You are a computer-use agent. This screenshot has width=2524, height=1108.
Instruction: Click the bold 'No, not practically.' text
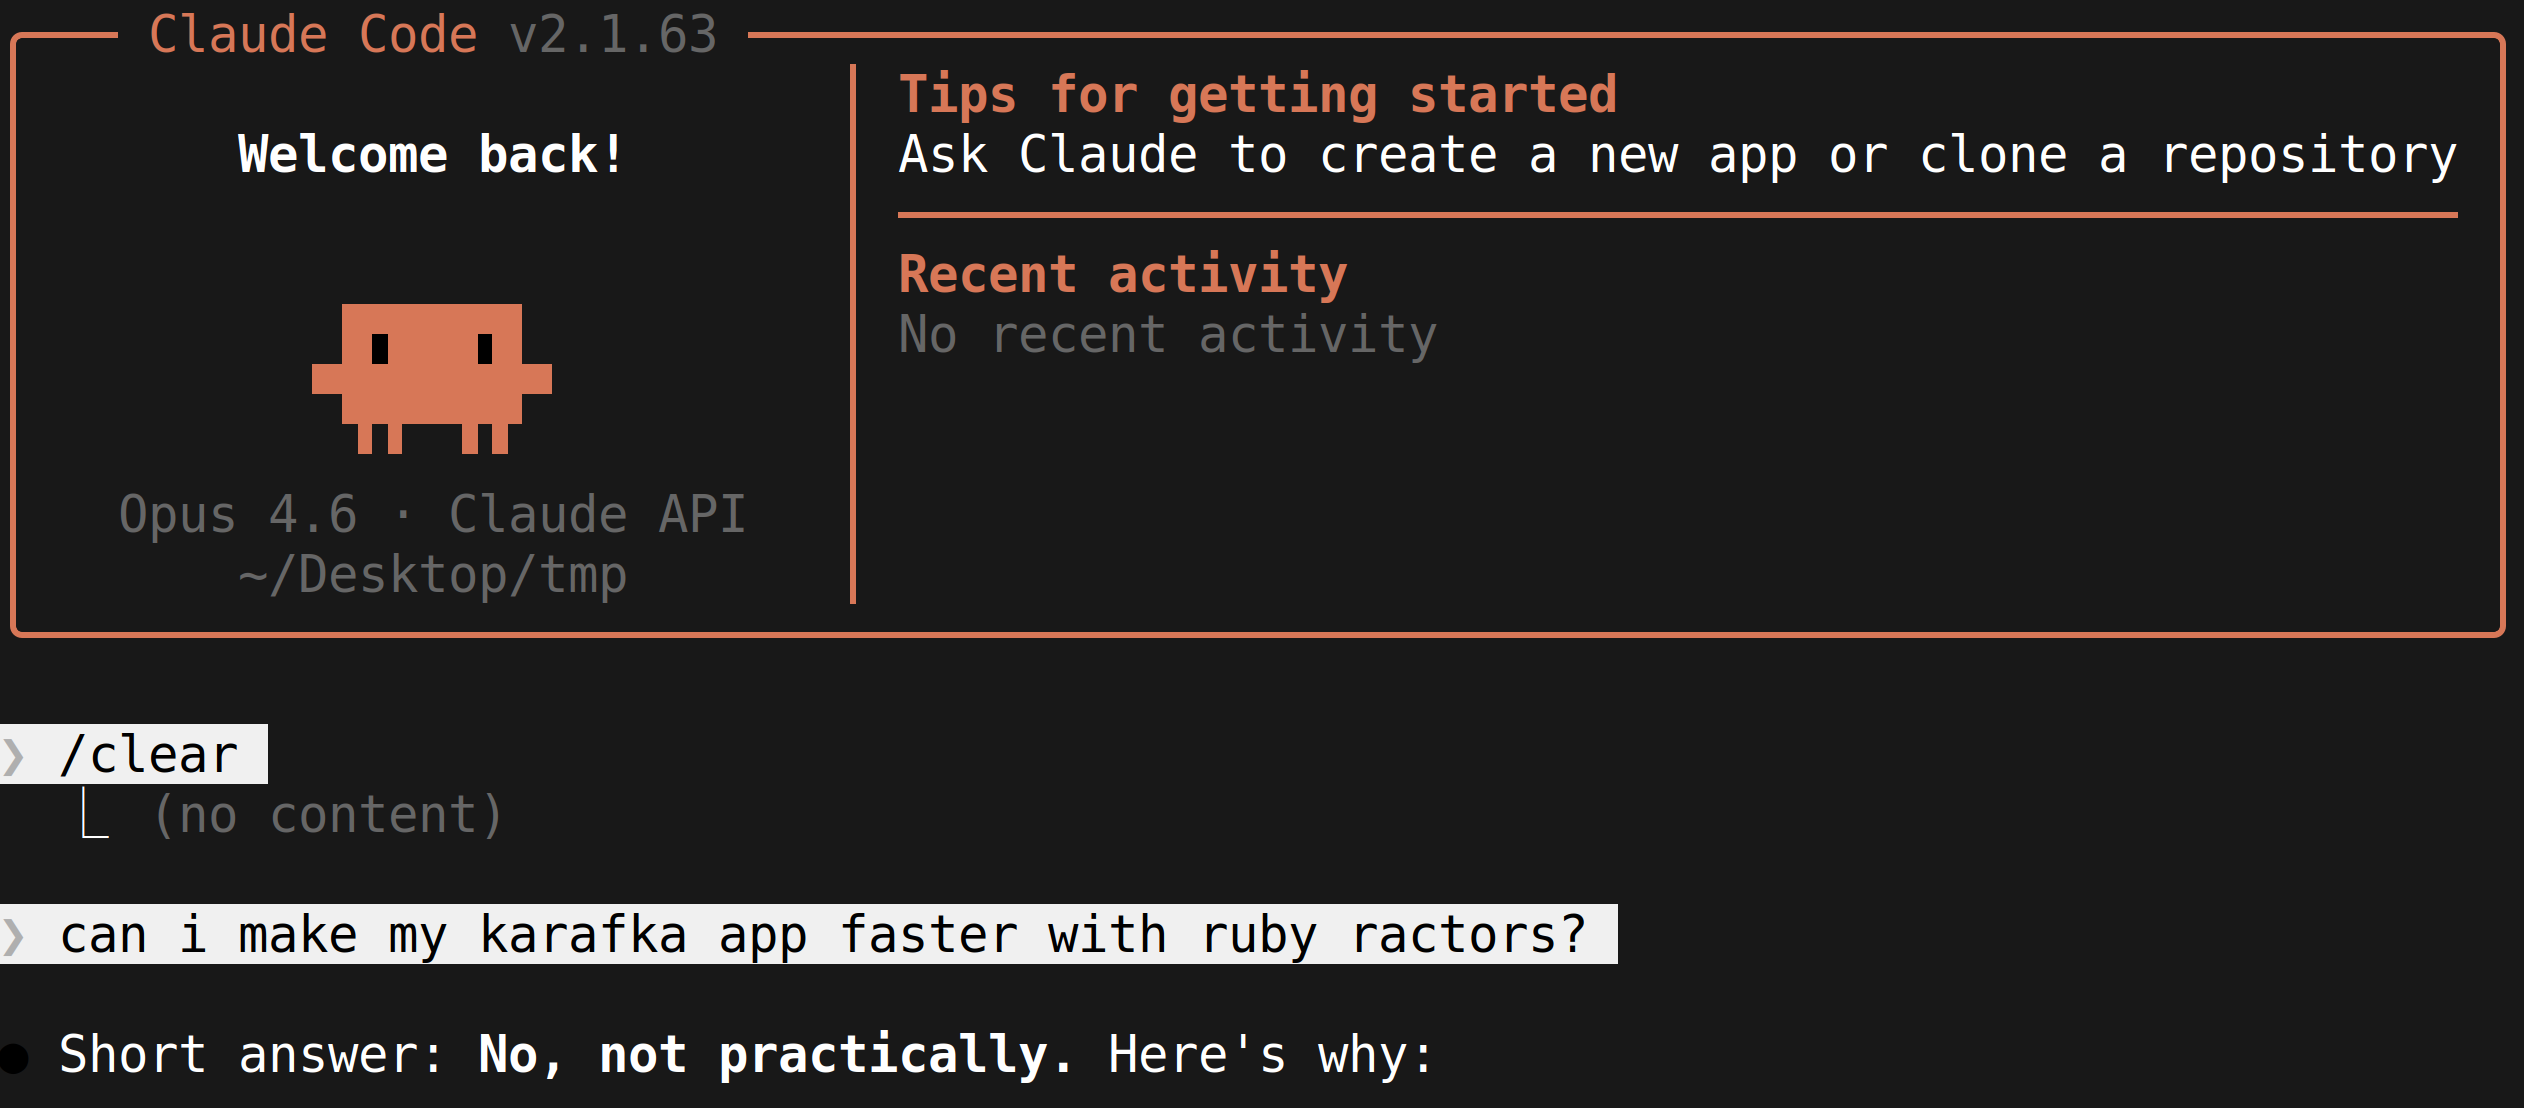[775, 1055]
